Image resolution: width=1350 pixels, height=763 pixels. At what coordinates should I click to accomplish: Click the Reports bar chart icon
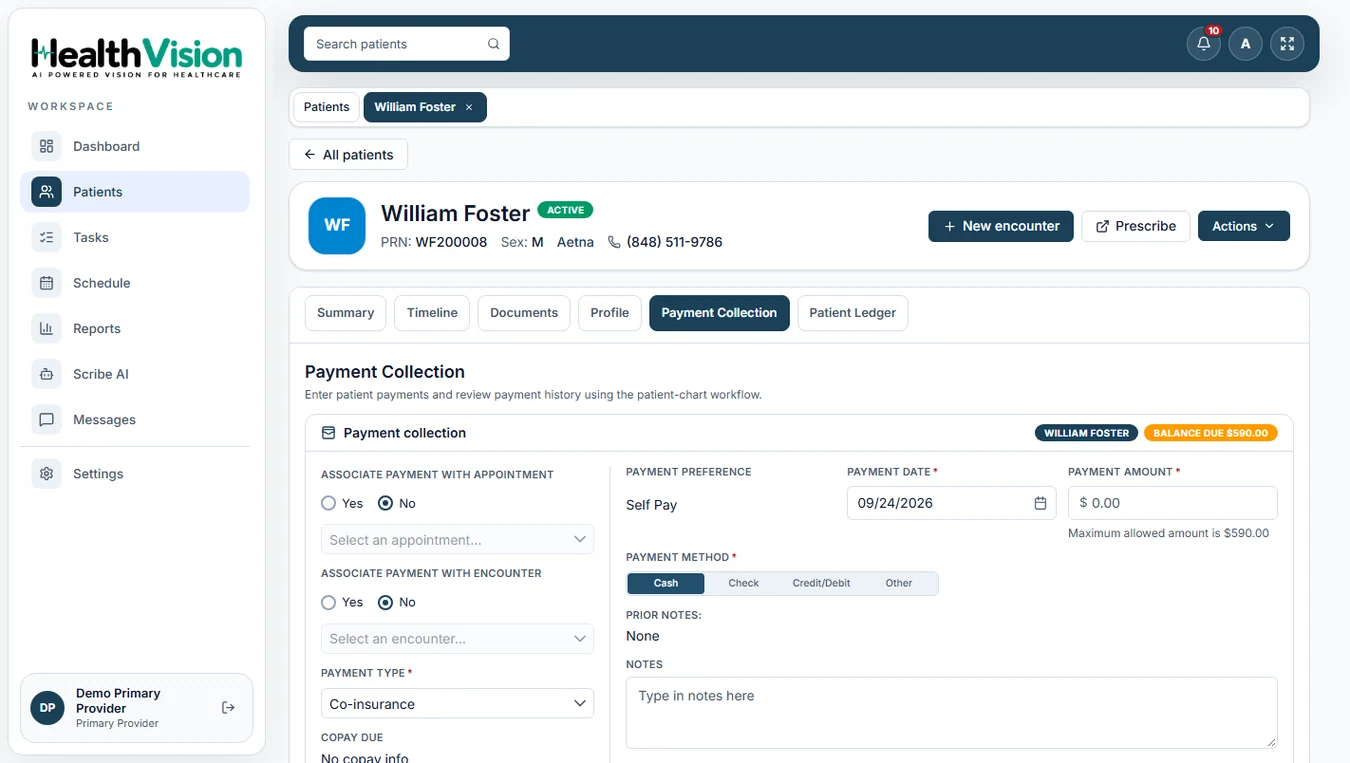[46, 328]
